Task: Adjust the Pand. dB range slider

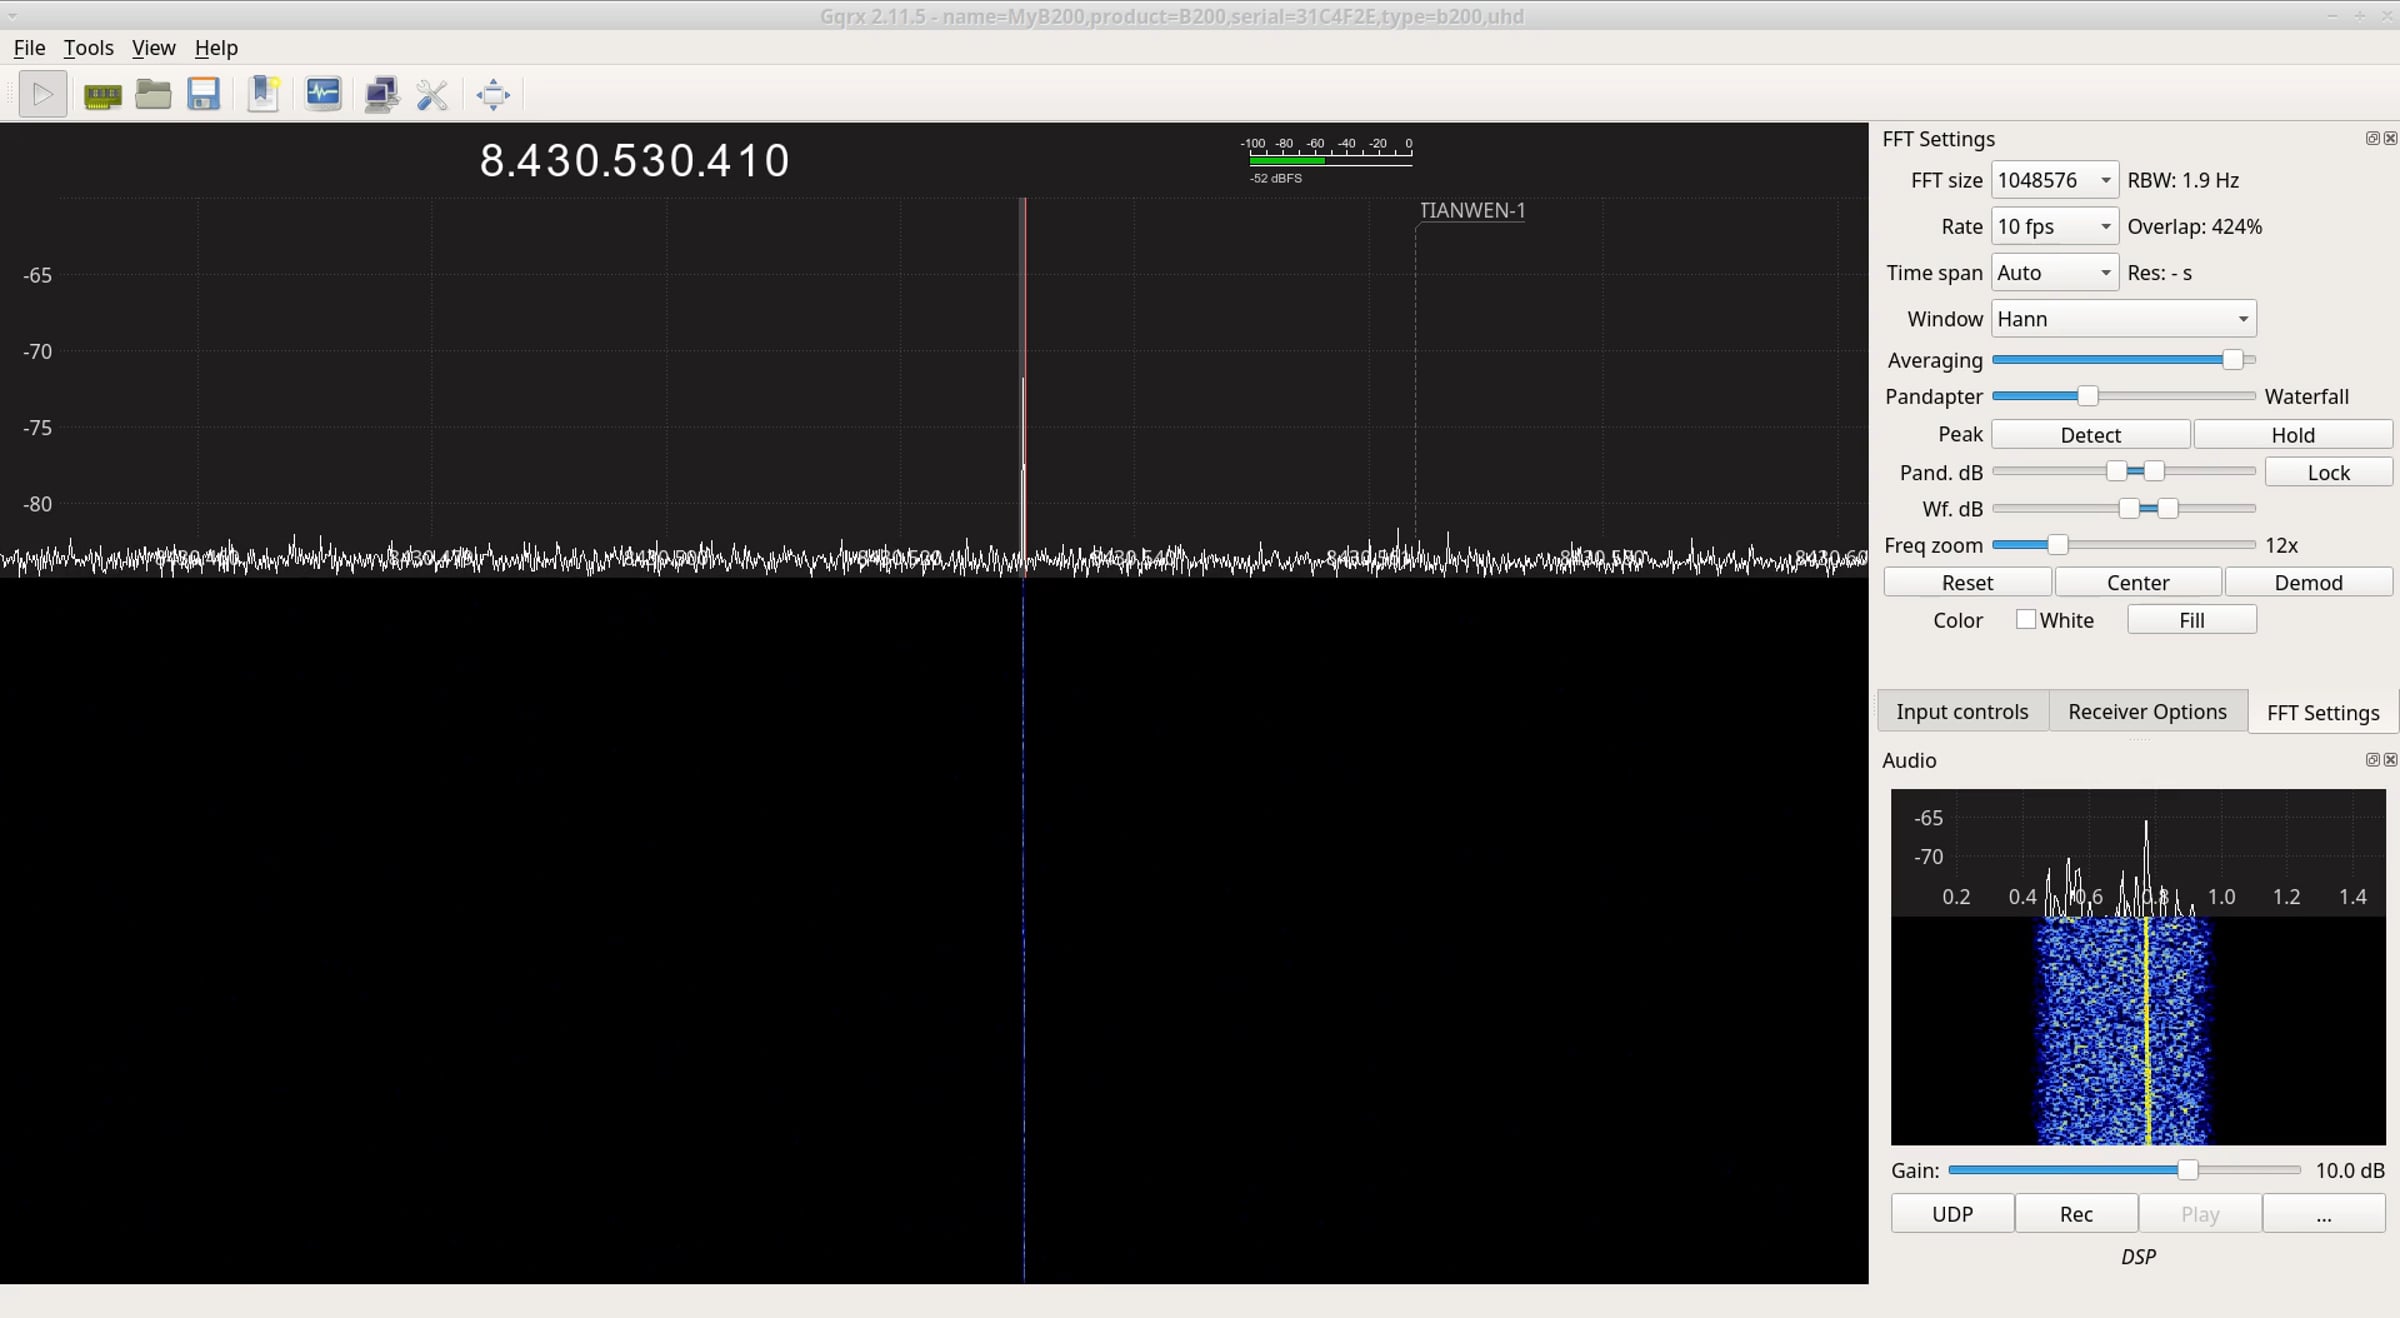Action: click(x=2123, y=471)
